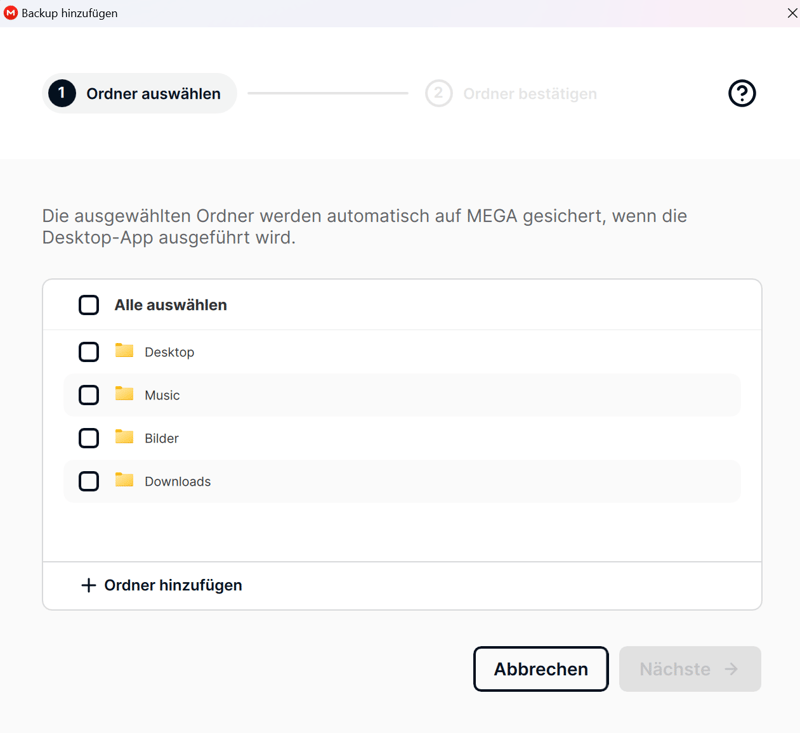Tick the Desktop folder checkbox
The image size is (800, 733).
pyautogui.click(x=89, y=352)
